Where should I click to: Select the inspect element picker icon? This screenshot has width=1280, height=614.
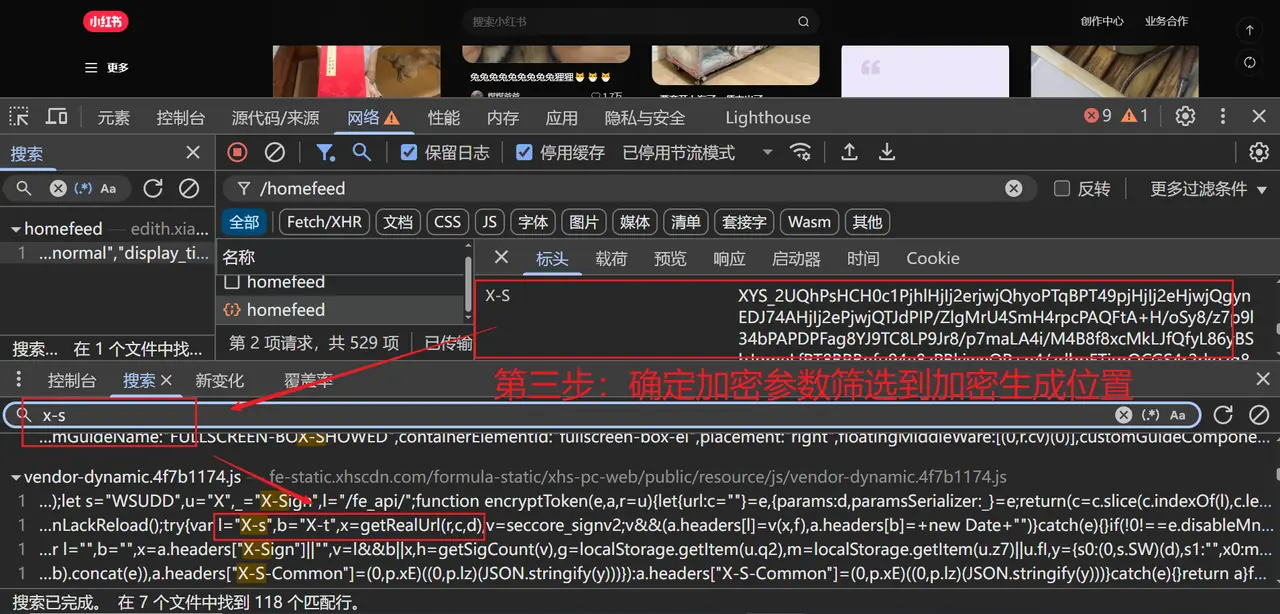tap(18, 116)
